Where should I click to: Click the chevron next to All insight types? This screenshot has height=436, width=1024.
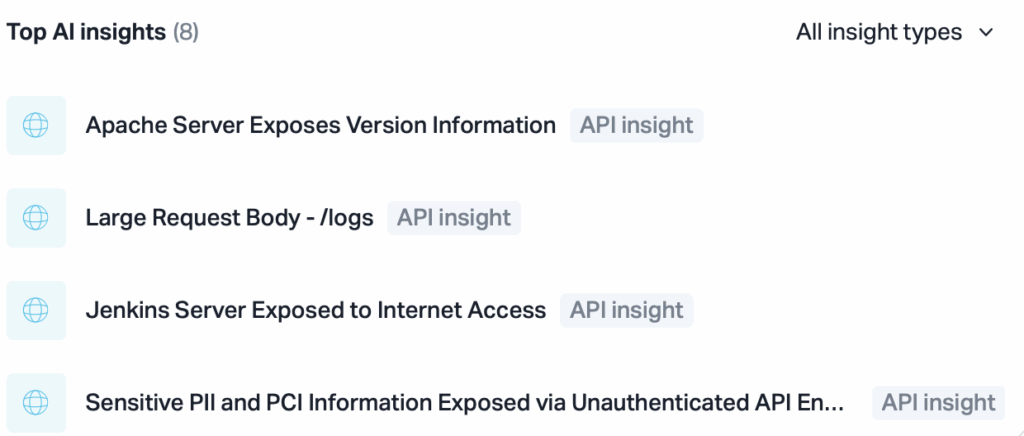986,33
